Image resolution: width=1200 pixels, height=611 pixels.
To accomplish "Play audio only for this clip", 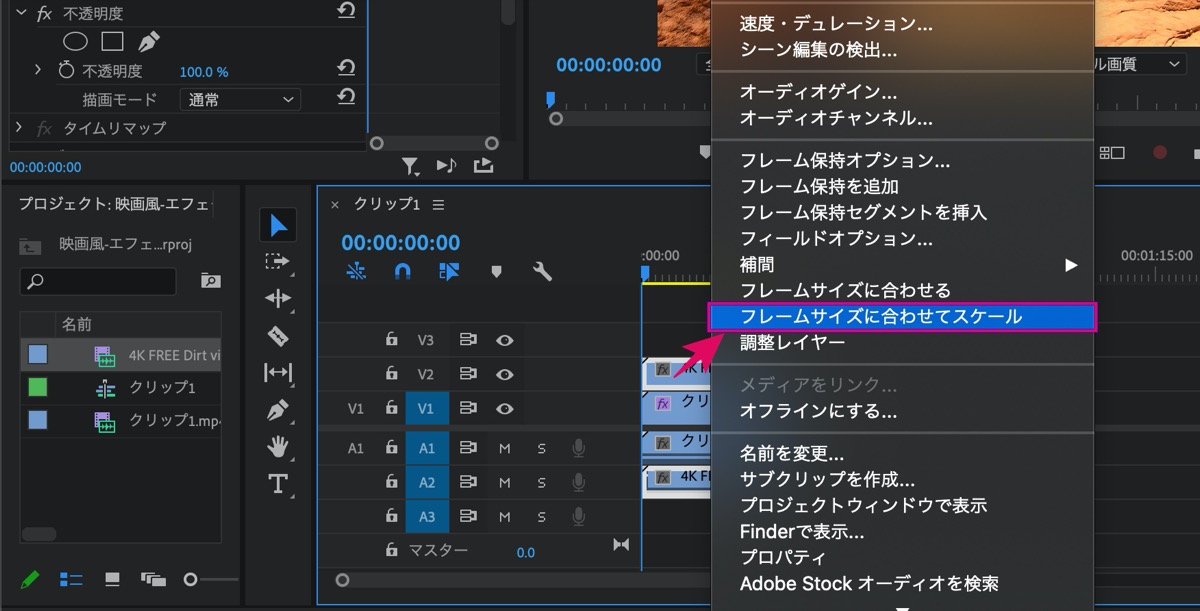I will coord(446,165).
